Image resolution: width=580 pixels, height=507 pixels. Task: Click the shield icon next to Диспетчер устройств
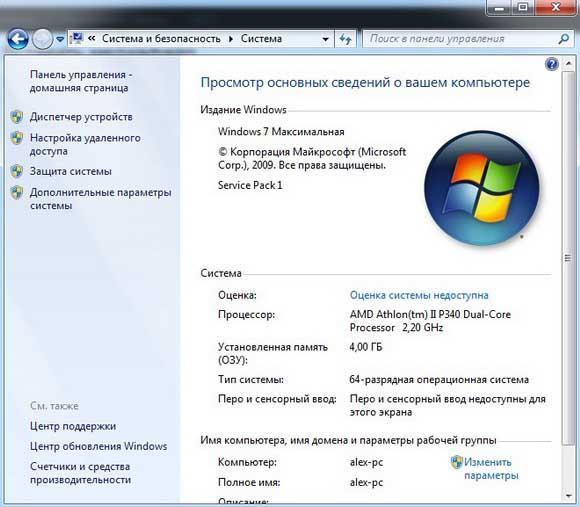17,117
